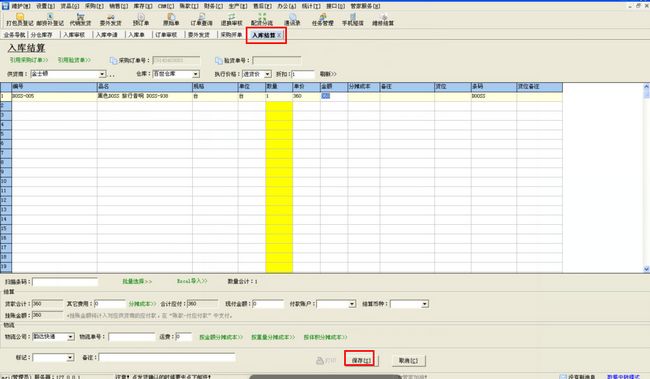Open the 统计 menu

[311, 6]
